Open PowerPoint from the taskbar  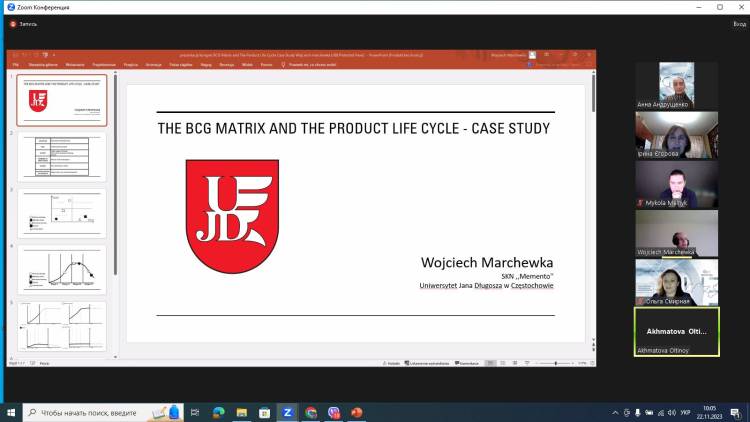356,412
